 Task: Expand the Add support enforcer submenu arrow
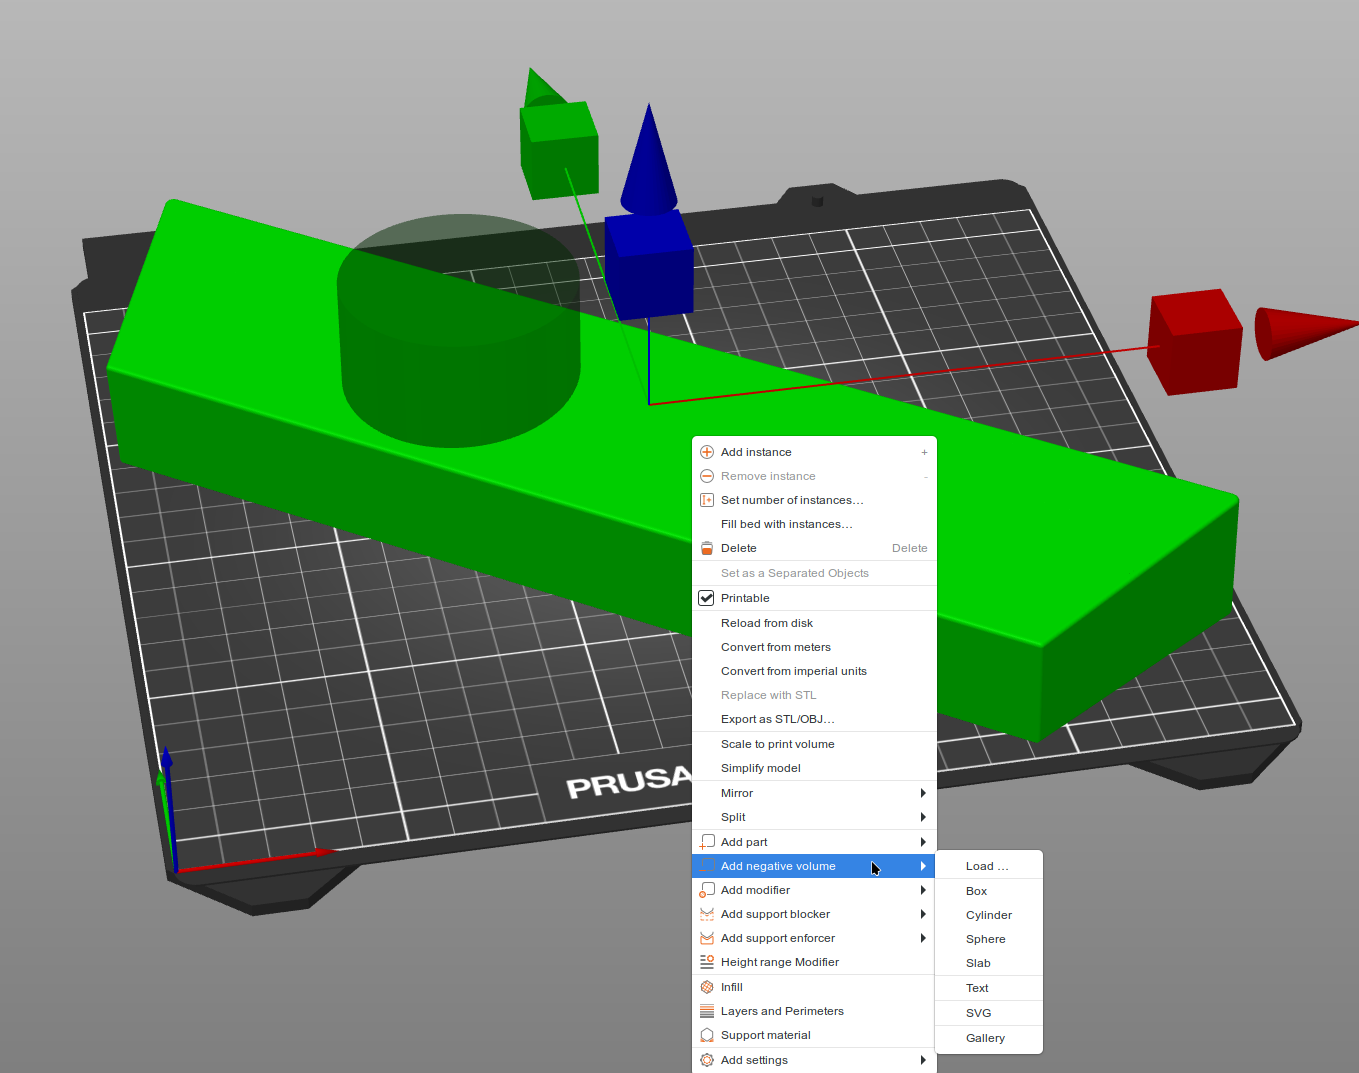(x=923, y=938)
